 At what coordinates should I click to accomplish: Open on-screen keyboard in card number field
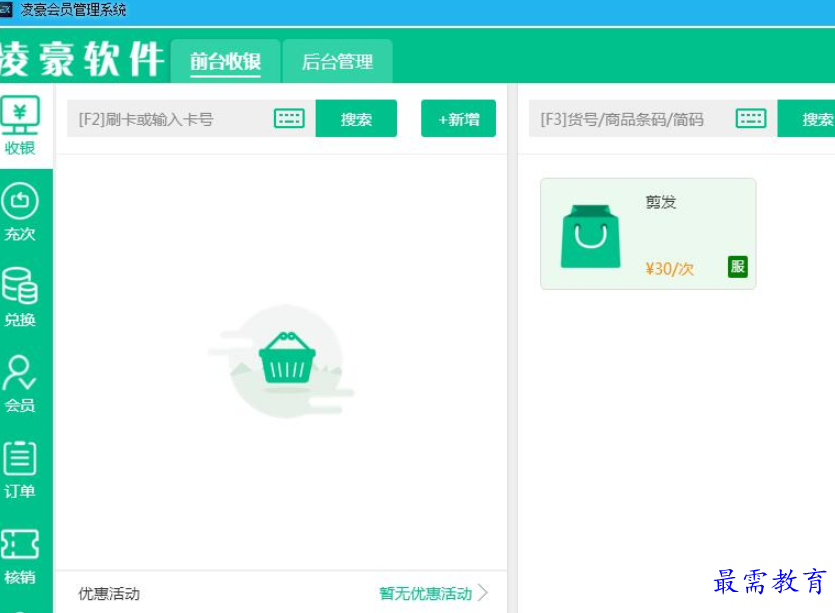coord(289,118)
